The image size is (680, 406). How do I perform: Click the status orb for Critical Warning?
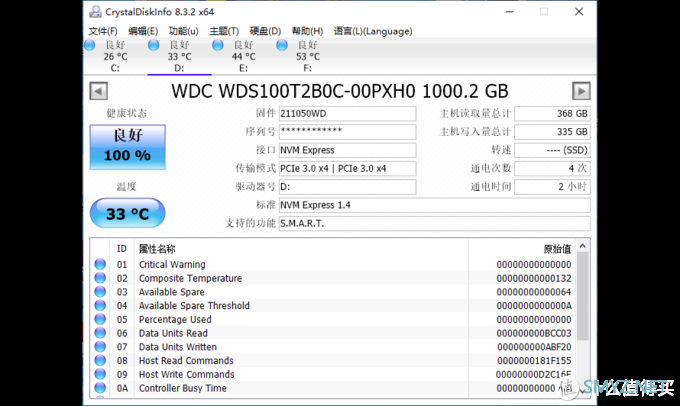(x=100, y=264)
